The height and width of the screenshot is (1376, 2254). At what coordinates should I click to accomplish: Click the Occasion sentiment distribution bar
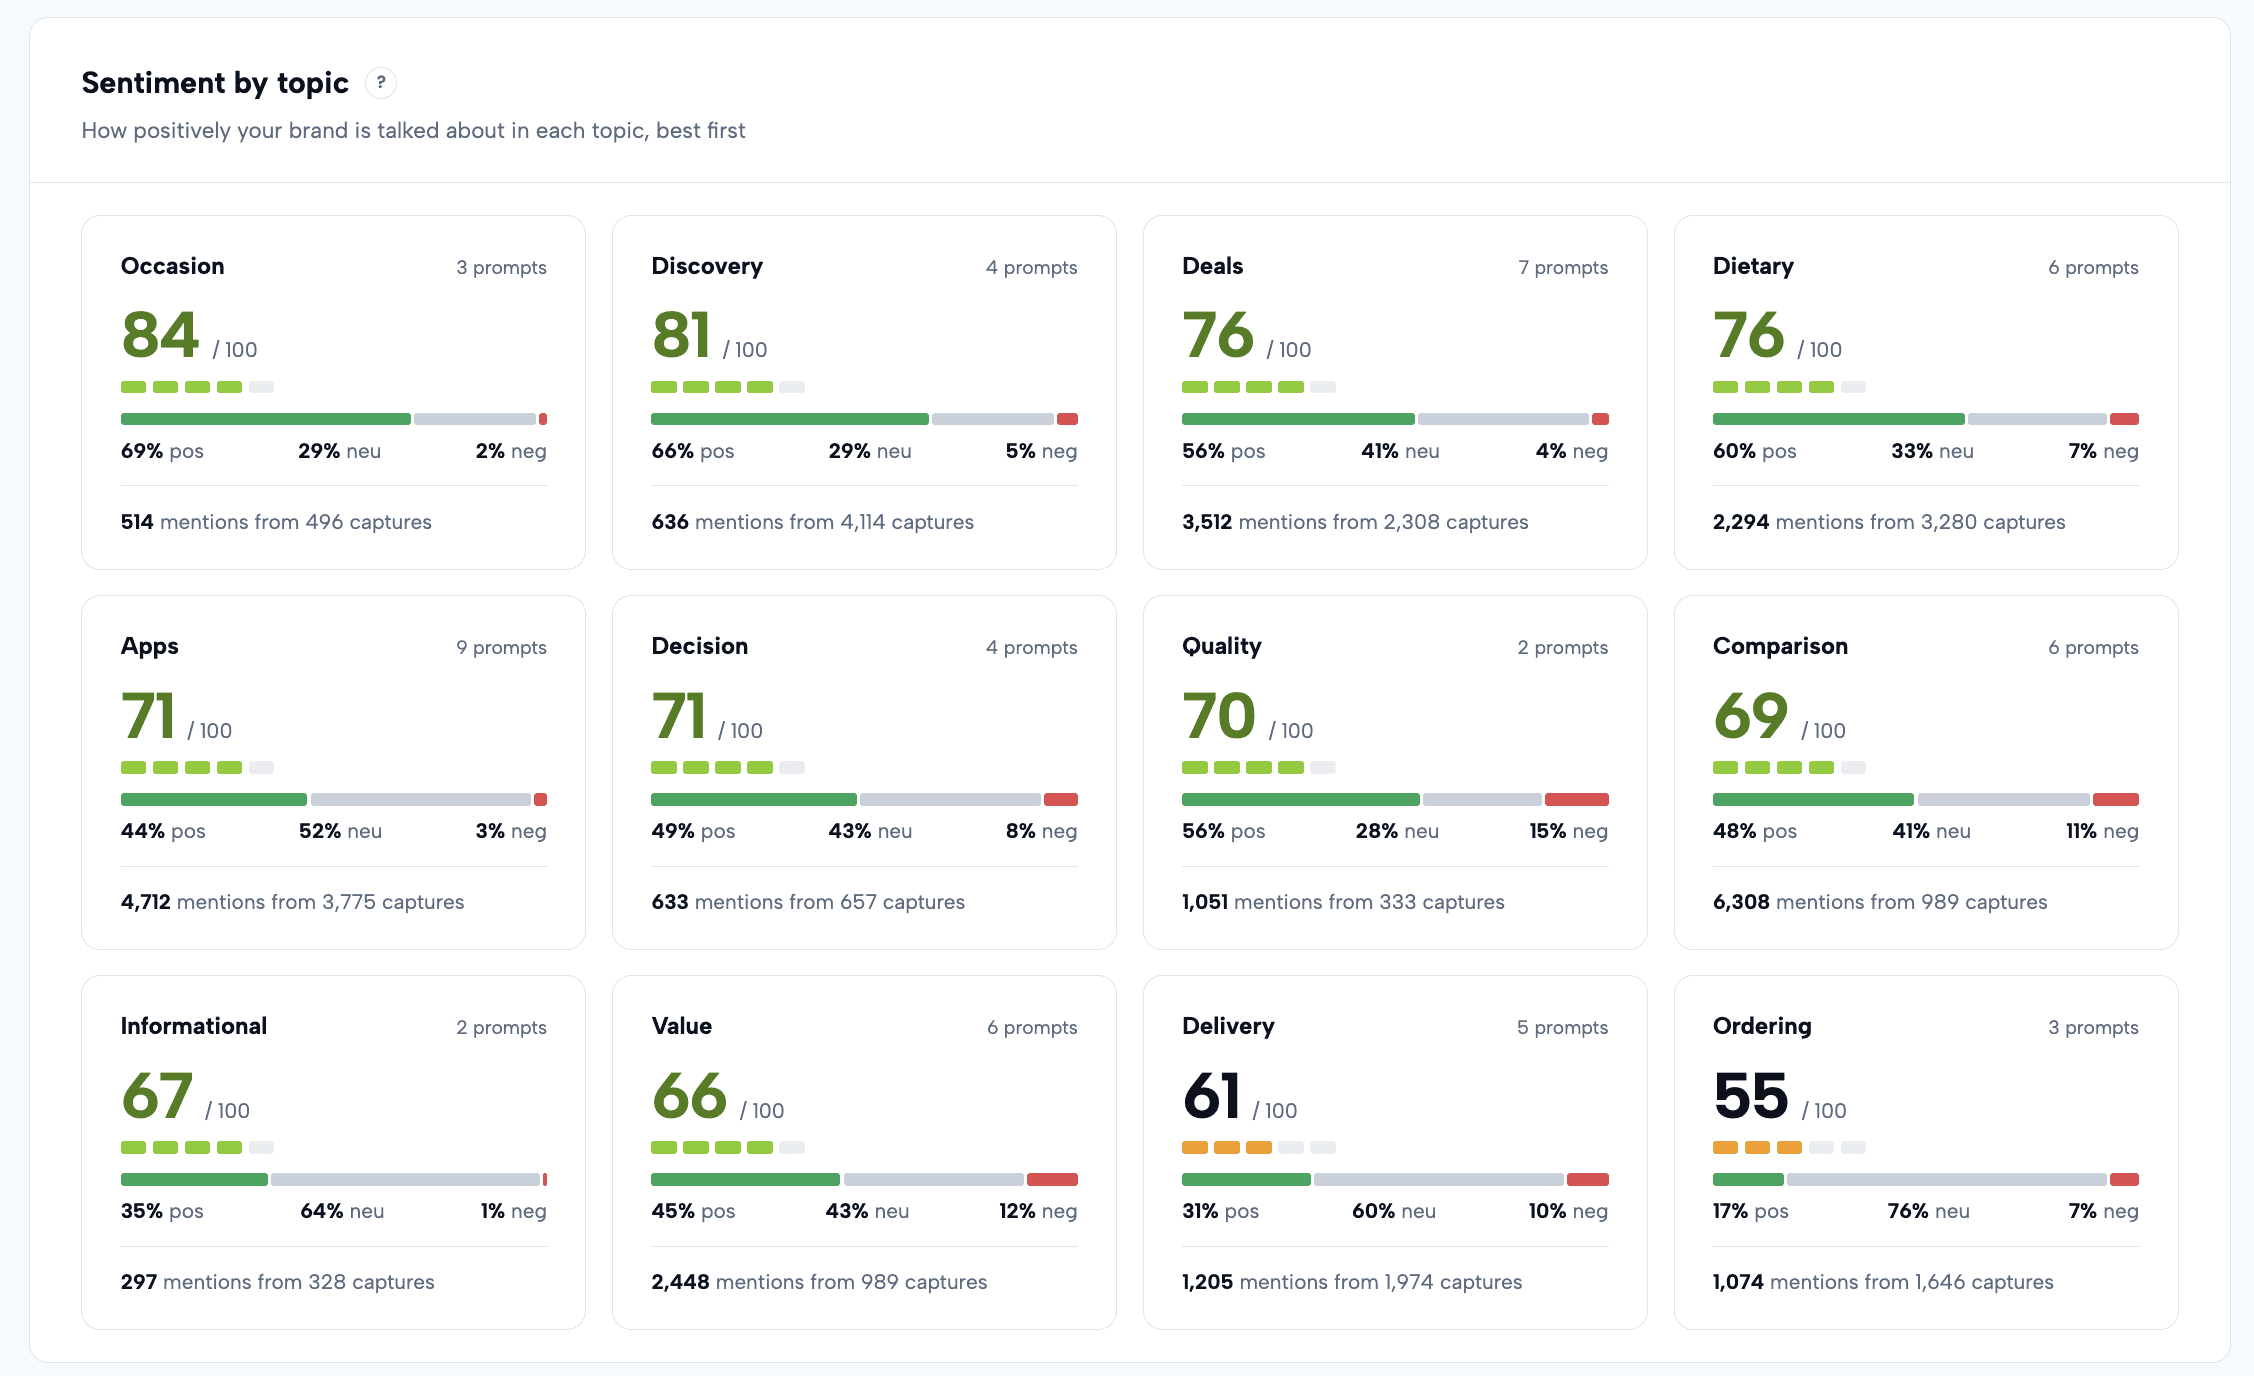tap(334, 419)
